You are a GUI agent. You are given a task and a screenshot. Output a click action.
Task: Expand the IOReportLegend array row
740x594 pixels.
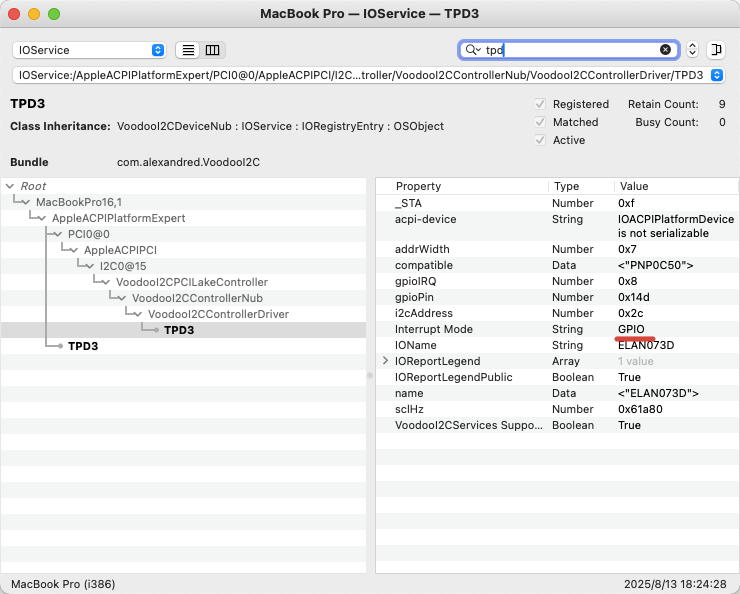pos(385,361)
